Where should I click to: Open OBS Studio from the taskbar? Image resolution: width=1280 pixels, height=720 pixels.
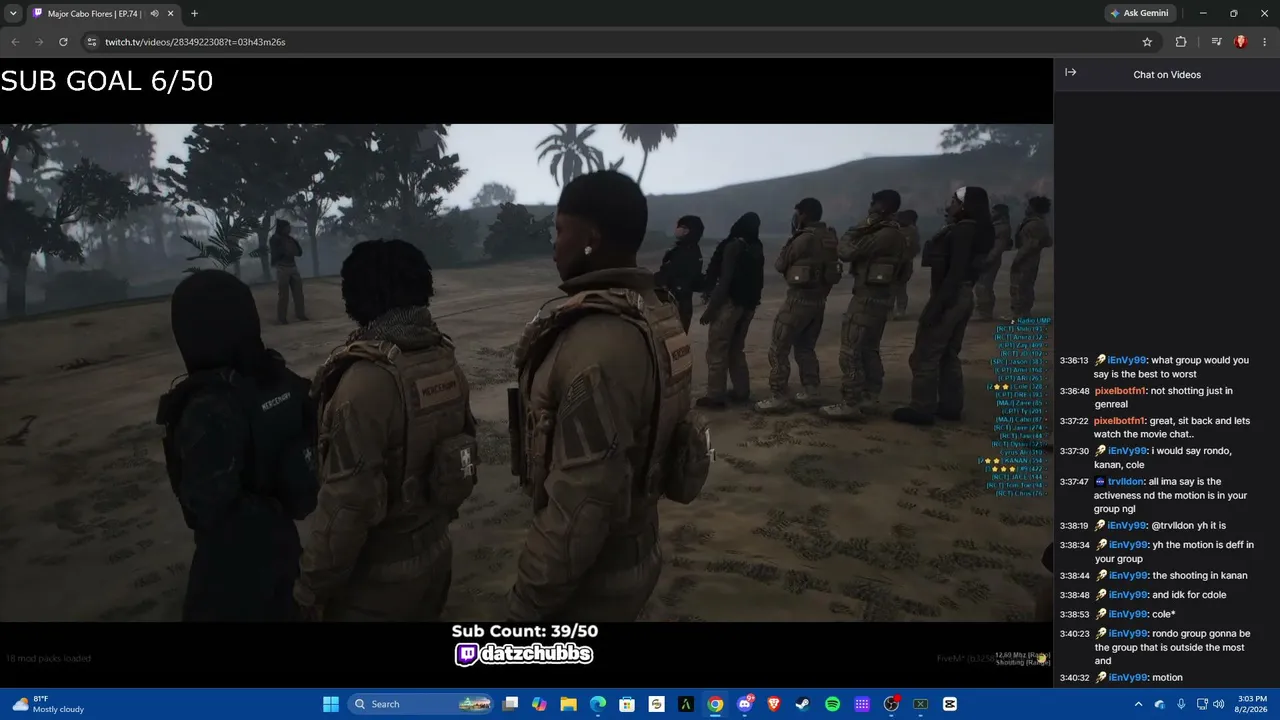point(891,704)
